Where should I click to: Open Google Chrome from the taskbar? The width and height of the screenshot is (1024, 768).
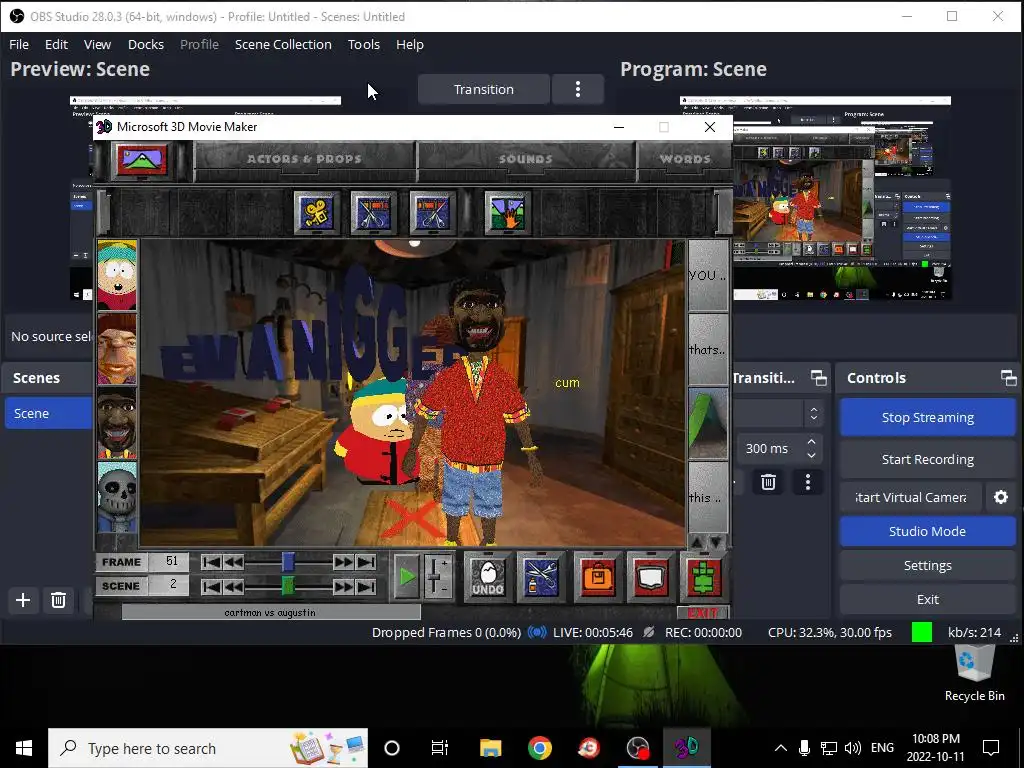point(539,748)
